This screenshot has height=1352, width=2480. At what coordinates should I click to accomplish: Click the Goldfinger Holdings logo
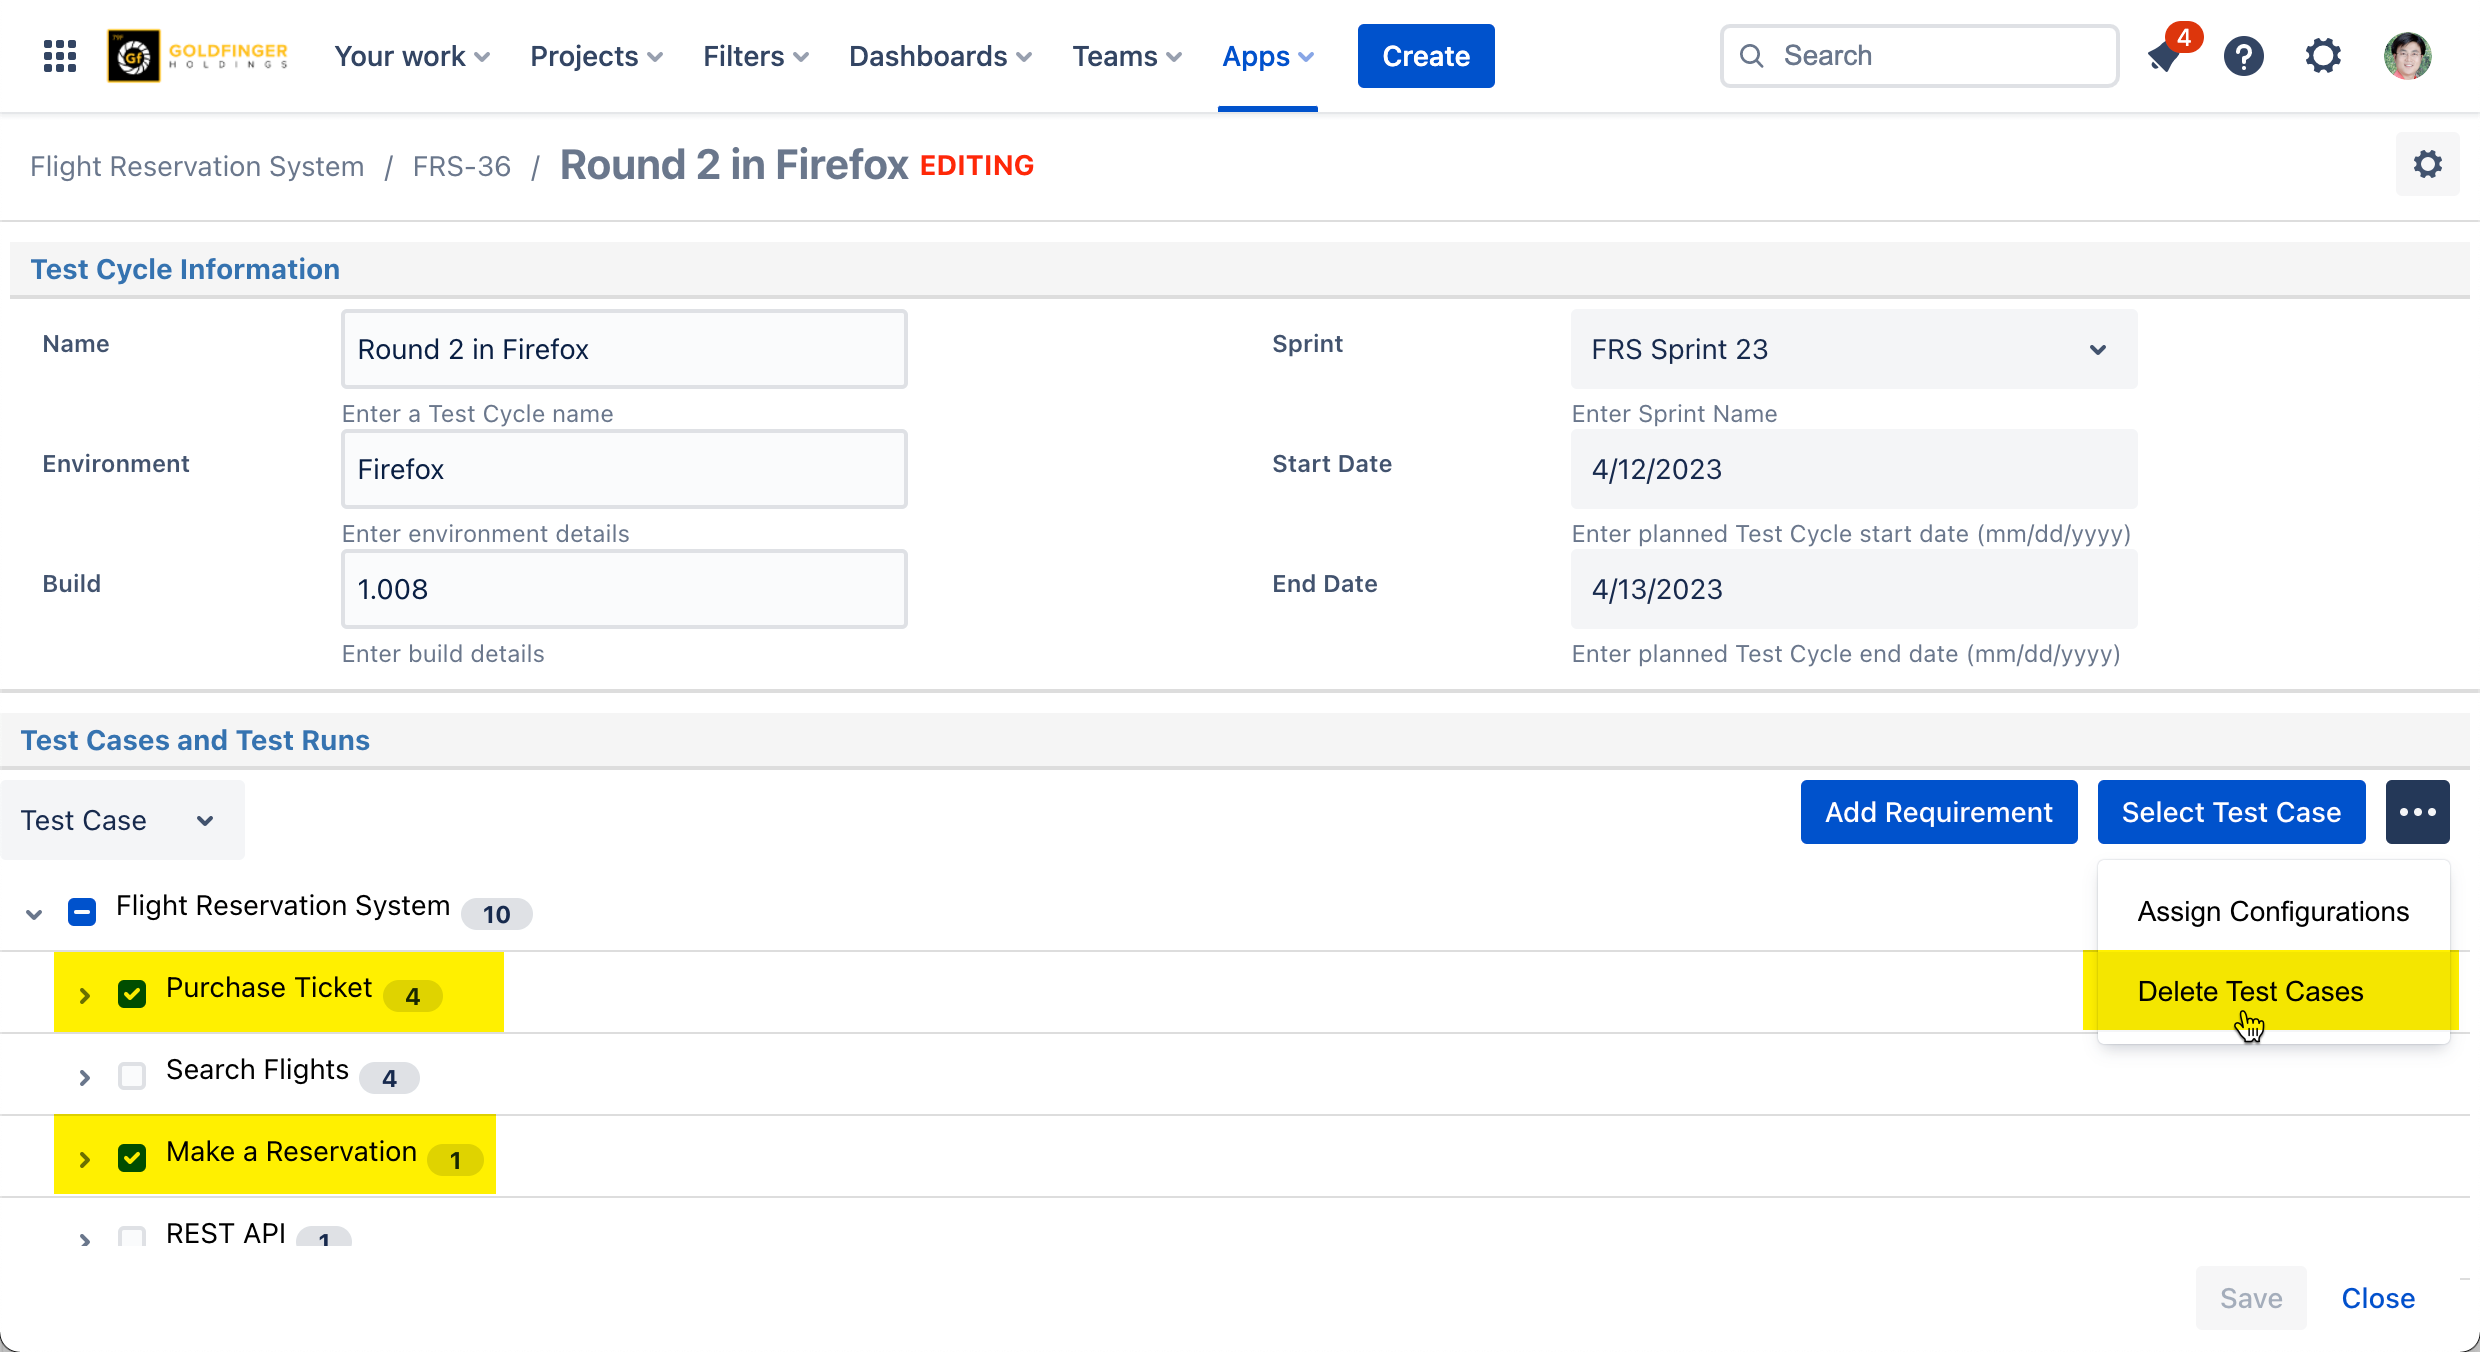click(x=199, y=56)
